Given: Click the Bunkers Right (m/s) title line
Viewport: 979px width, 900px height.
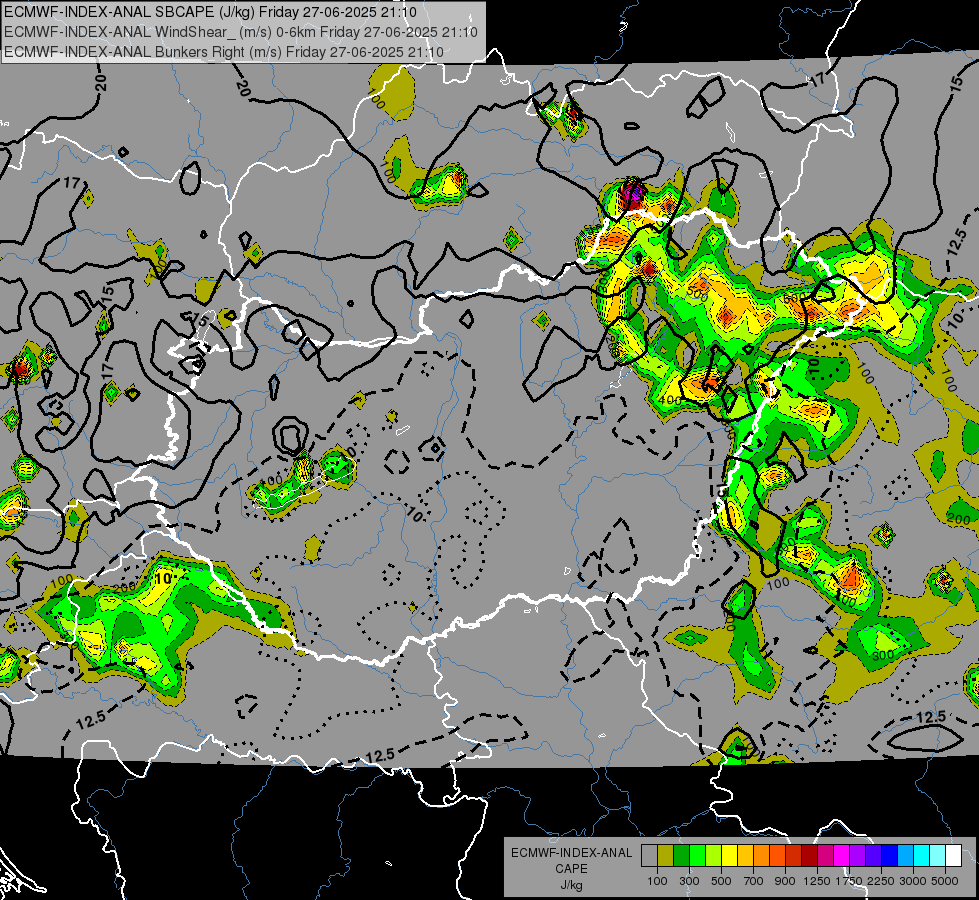Looking at the screenshot, I should point(224,52).
